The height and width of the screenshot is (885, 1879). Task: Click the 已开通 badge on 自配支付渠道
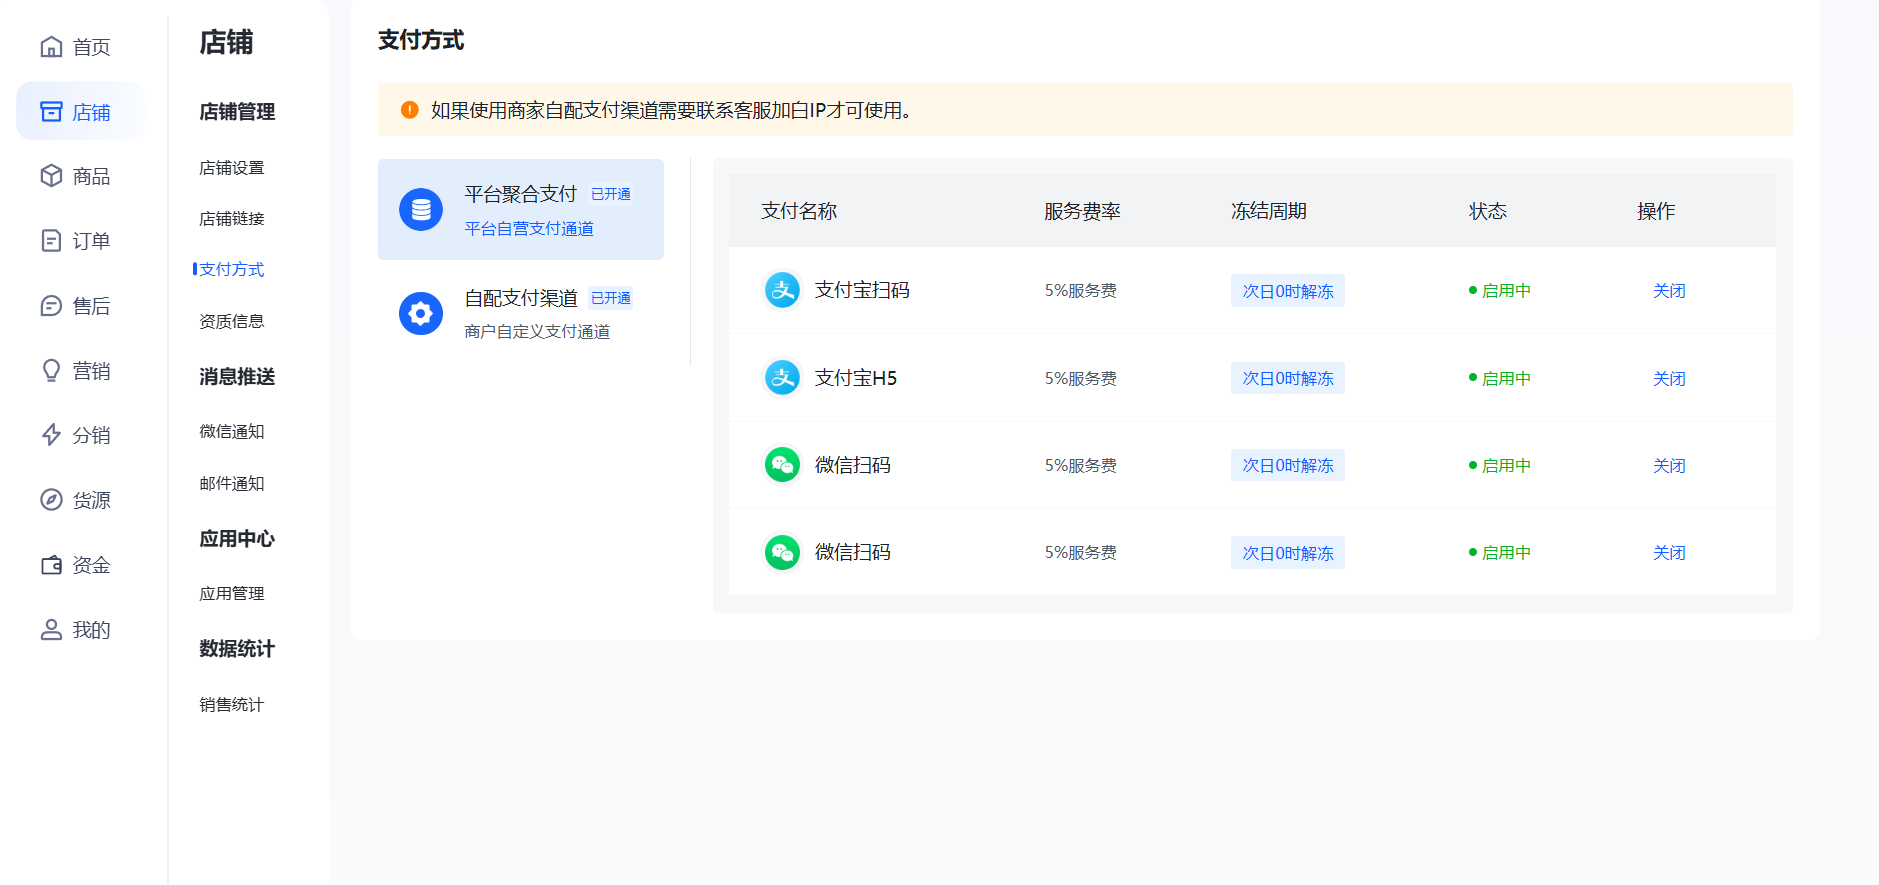pyautogui.click(x=611, y=298)
